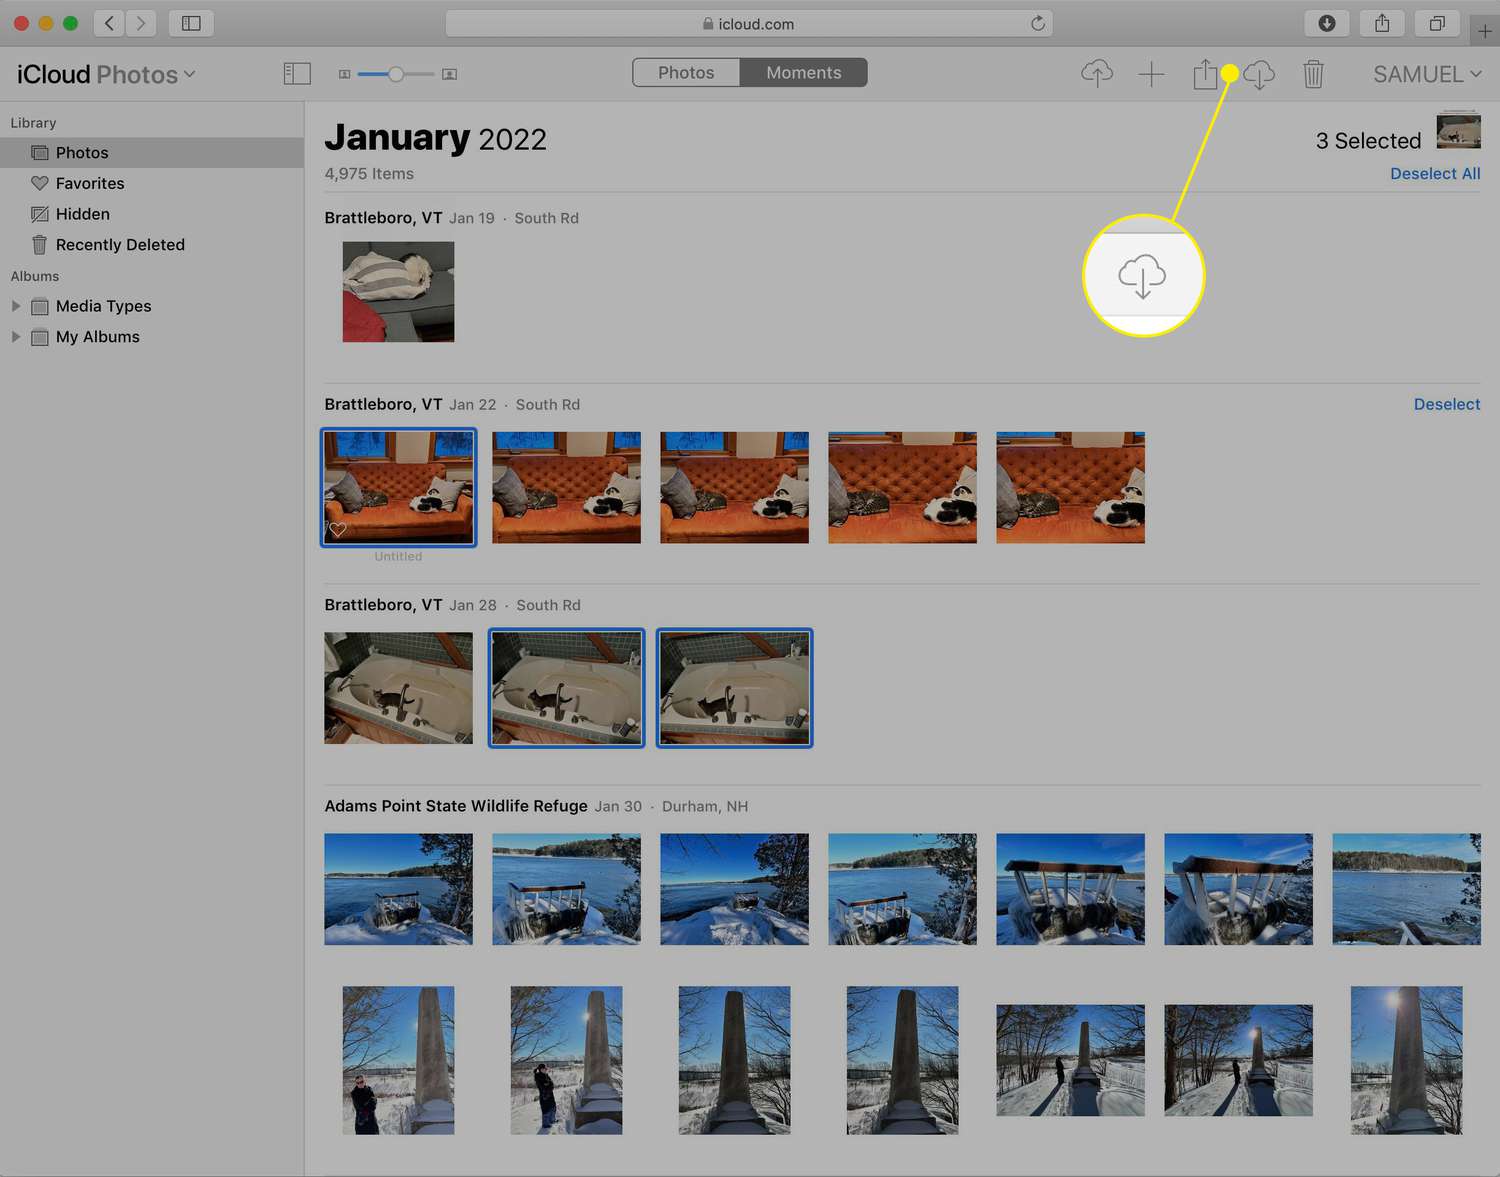
Task: Click Deselect link for Jan 22 moment
Action: coord(1446,404)
